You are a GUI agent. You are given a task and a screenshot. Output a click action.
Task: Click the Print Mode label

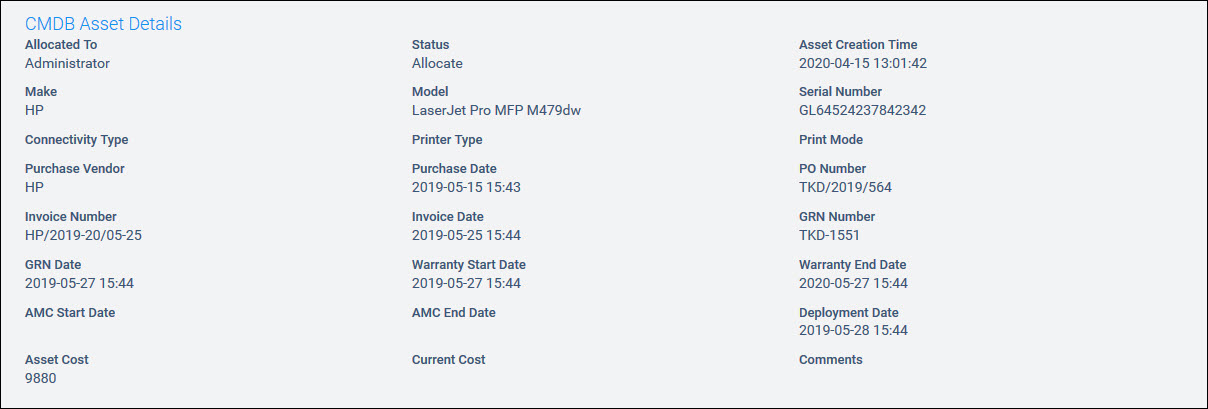830,140
